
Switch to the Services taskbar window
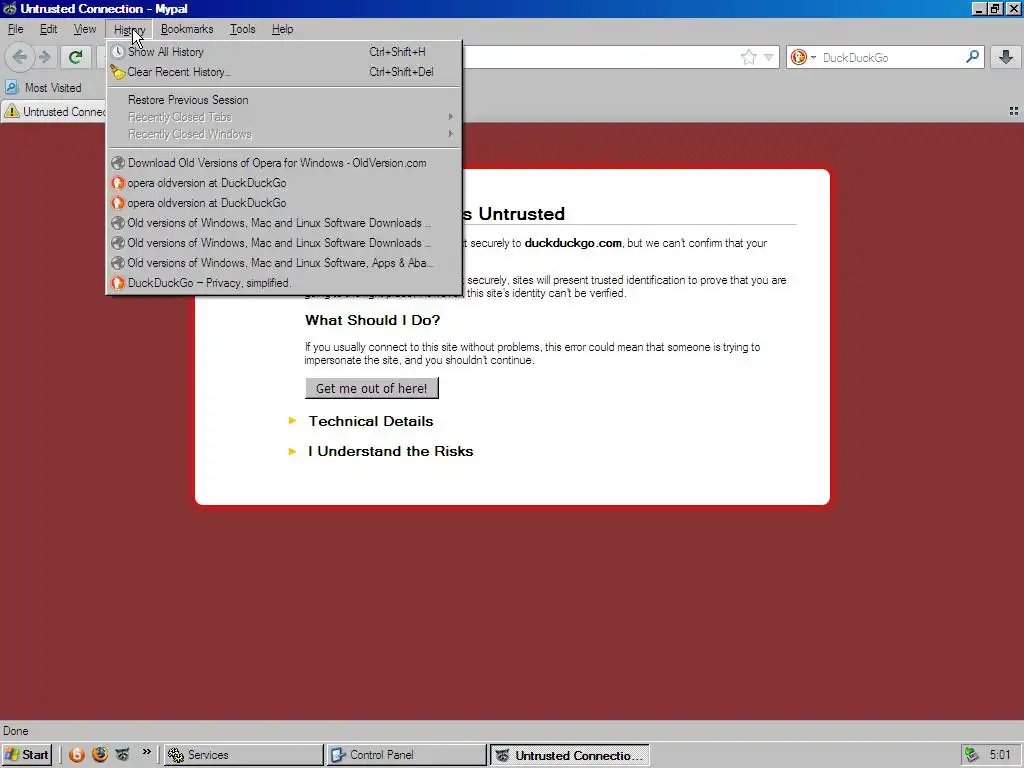point(243,755)
